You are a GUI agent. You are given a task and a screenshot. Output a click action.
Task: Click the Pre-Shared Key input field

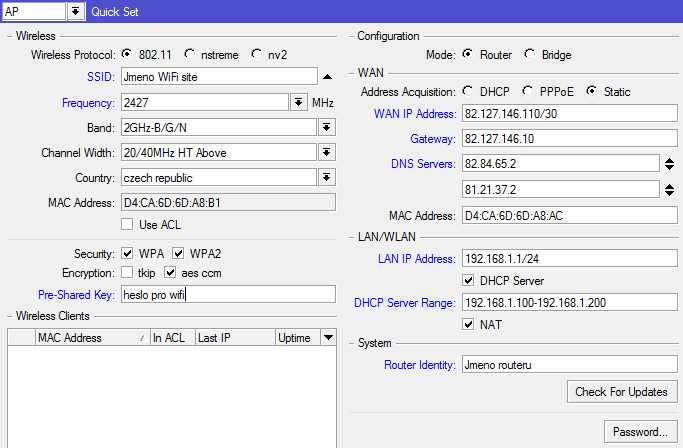[226, 294]
